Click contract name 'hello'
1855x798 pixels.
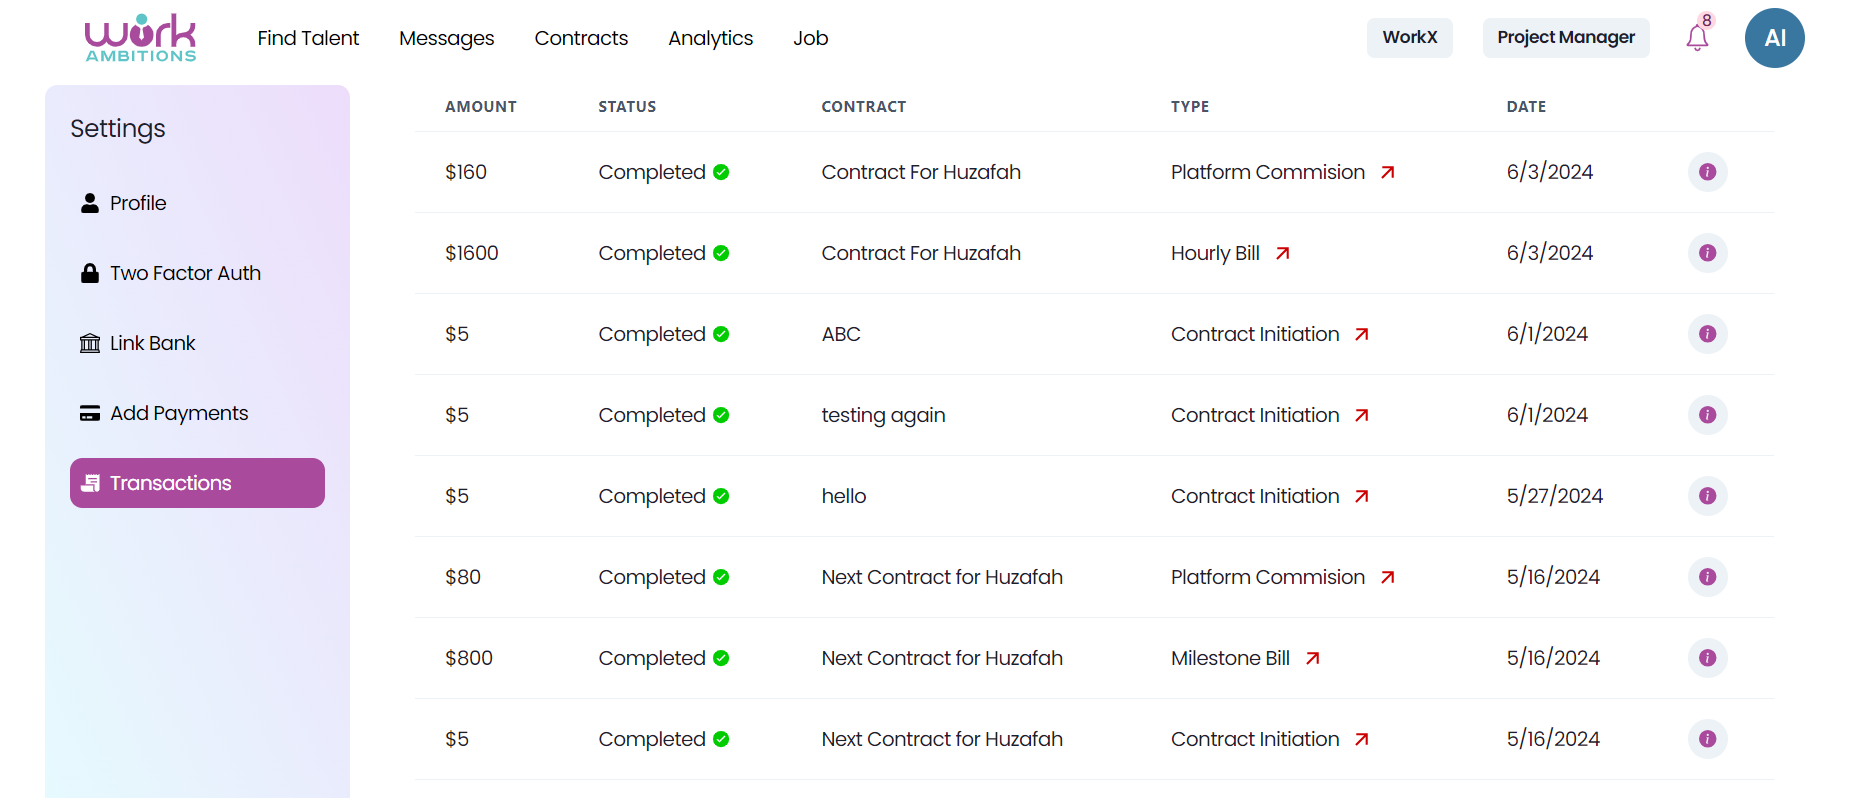tap(844, 496)
